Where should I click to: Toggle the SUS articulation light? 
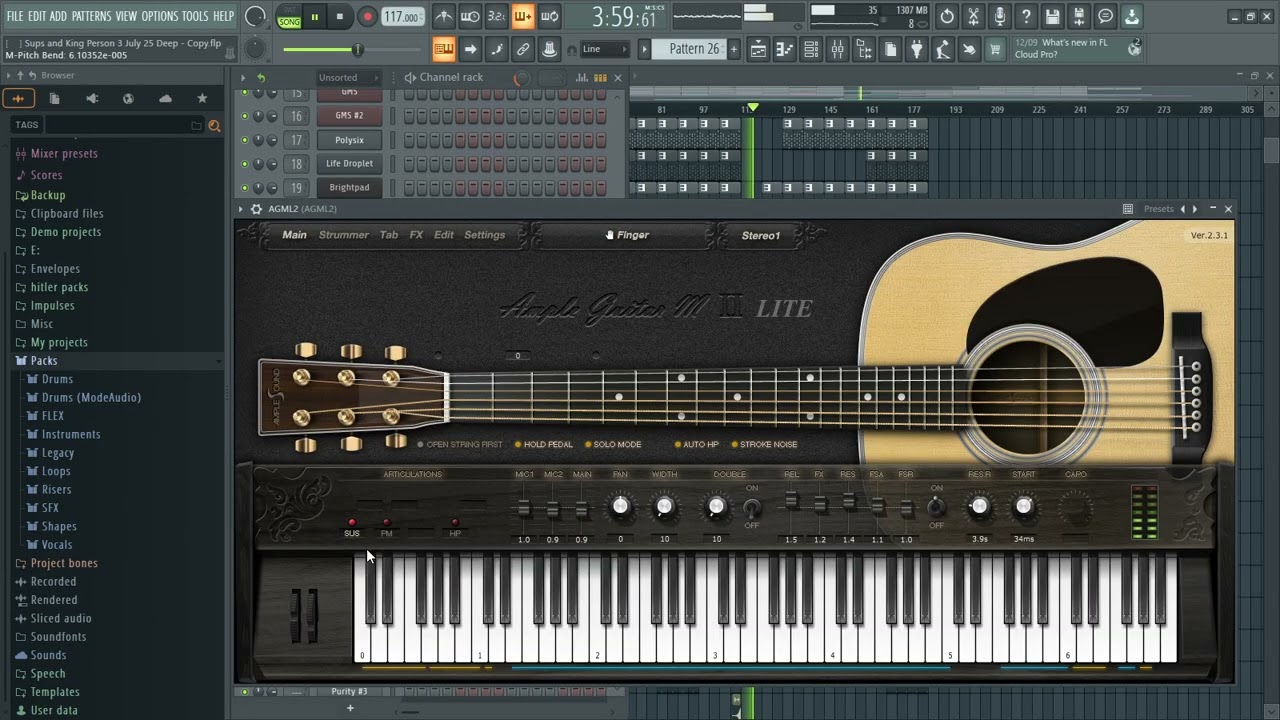351,523
